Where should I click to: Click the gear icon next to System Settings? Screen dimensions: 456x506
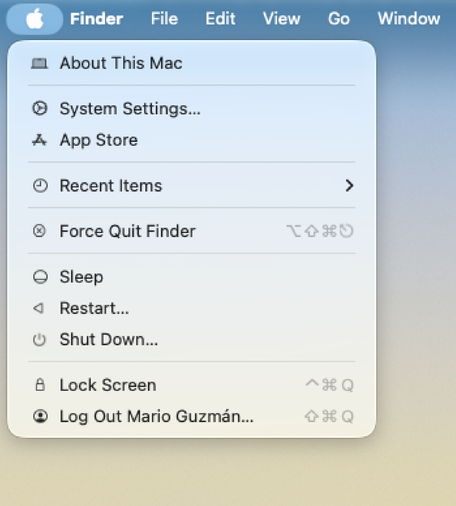point(40,108)
